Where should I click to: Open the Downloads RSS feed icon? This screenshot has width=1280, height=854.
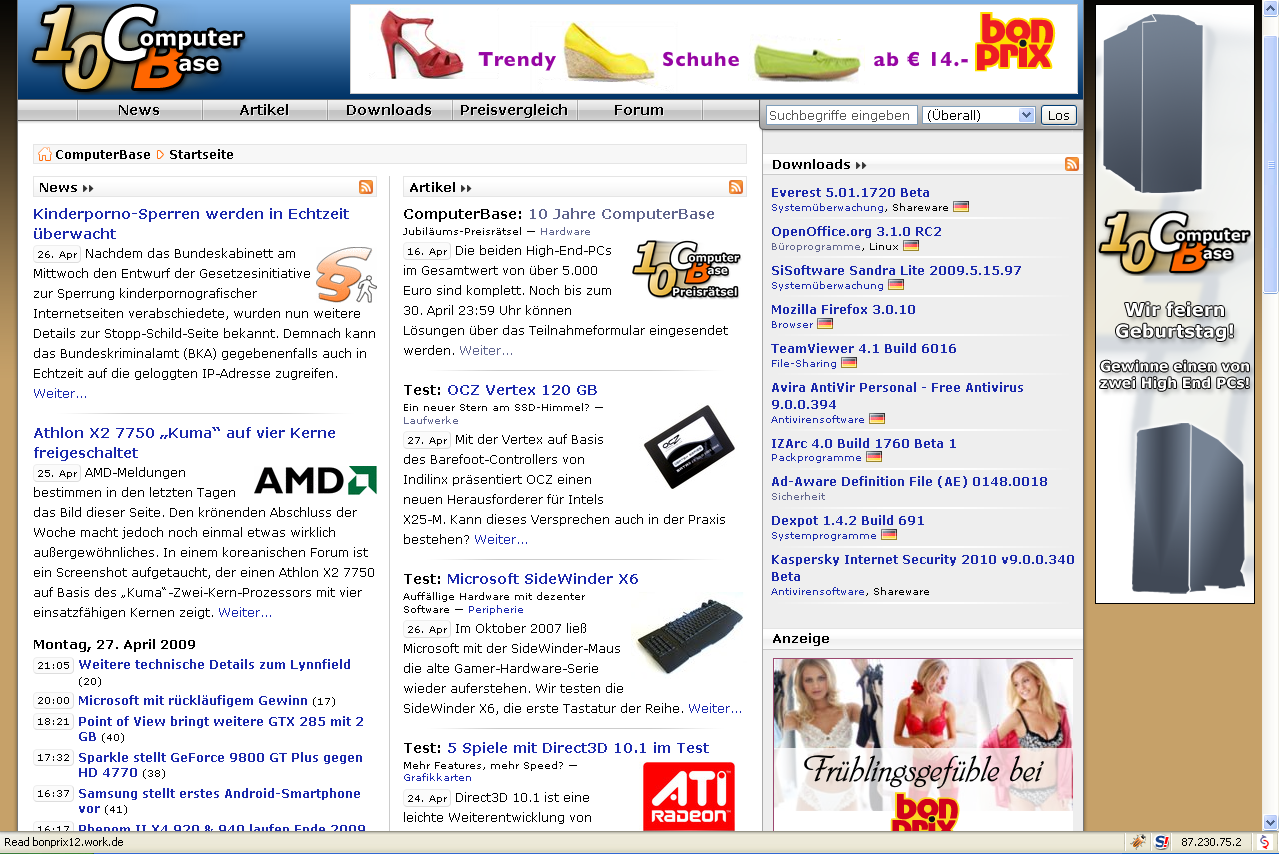pyautogui.click(x=1072, y=164)
